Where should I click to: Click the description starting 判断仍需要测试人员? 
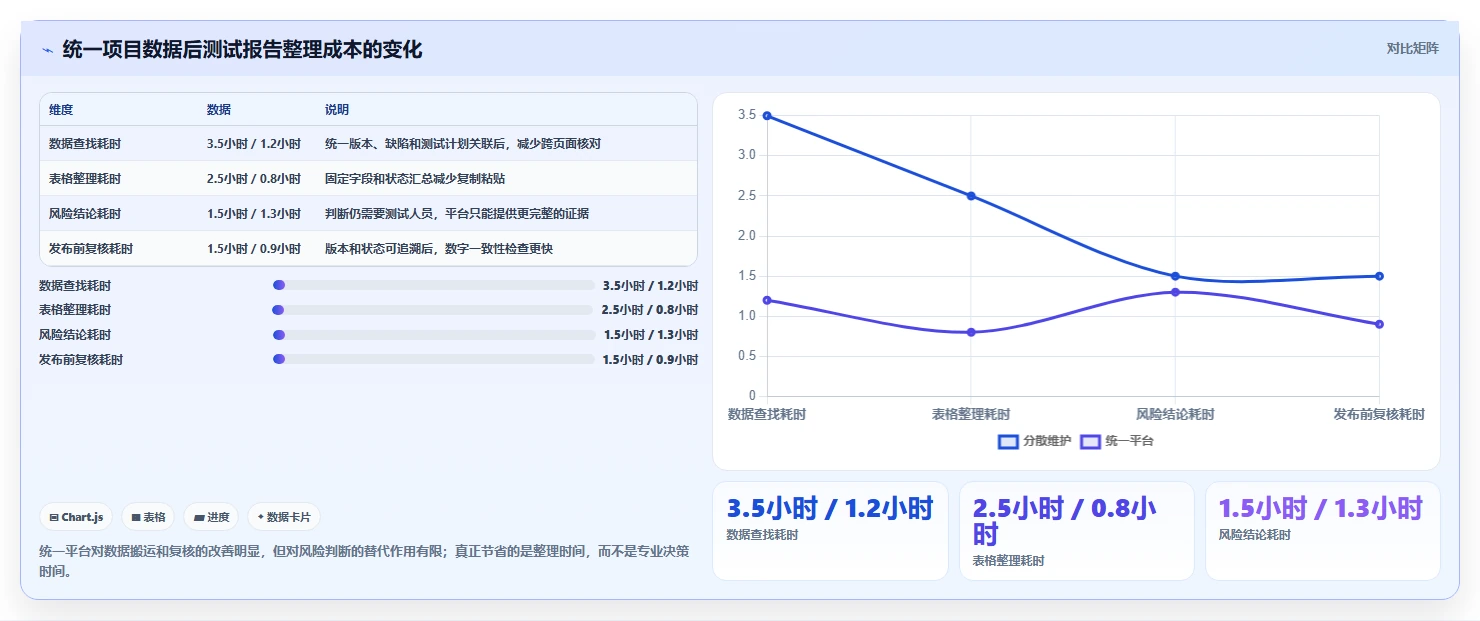pyautogui.click(x=457, y=214)
